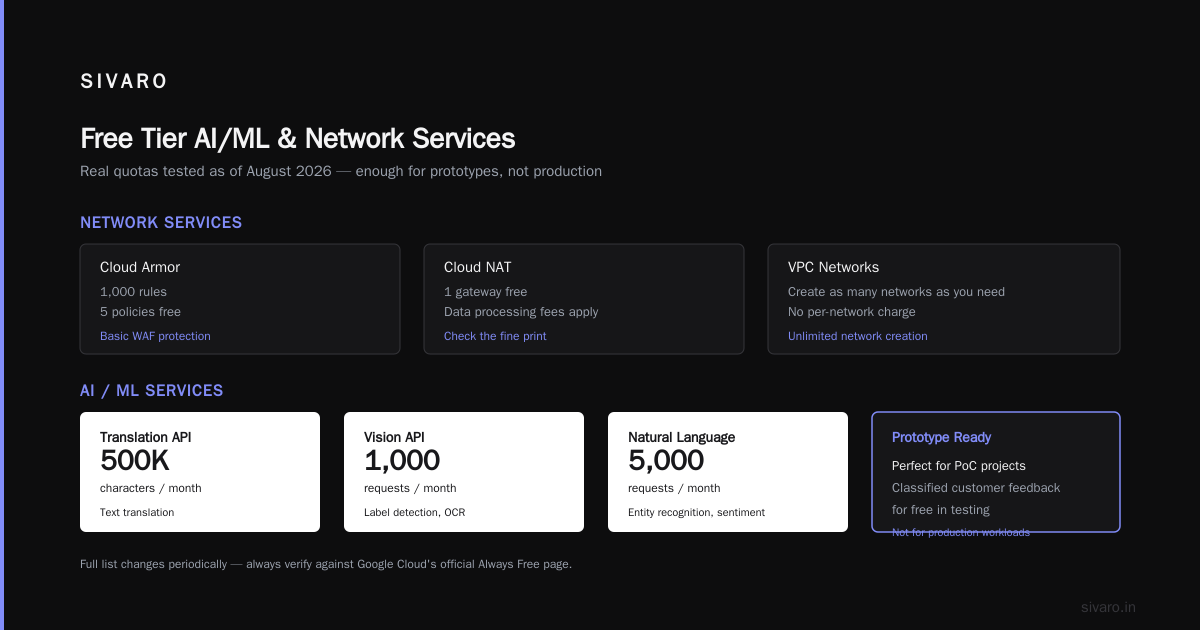Viewport: 1200px width, 630px height.
Task: Select the 'Free Tier AI/ML & Network Services' heading
Action: pyautogui.click(x=298, y=138)
